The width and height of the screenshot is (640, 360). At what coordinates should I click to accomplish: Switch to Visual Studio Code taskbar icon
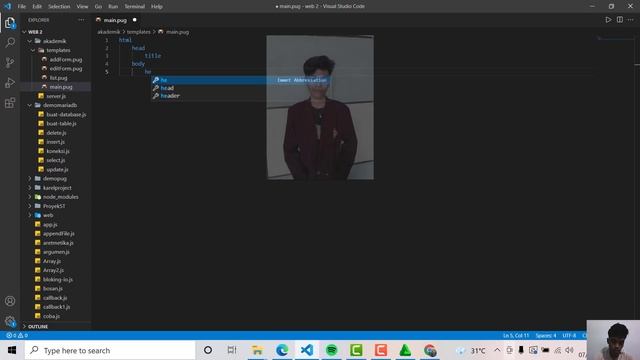[307, 350]
